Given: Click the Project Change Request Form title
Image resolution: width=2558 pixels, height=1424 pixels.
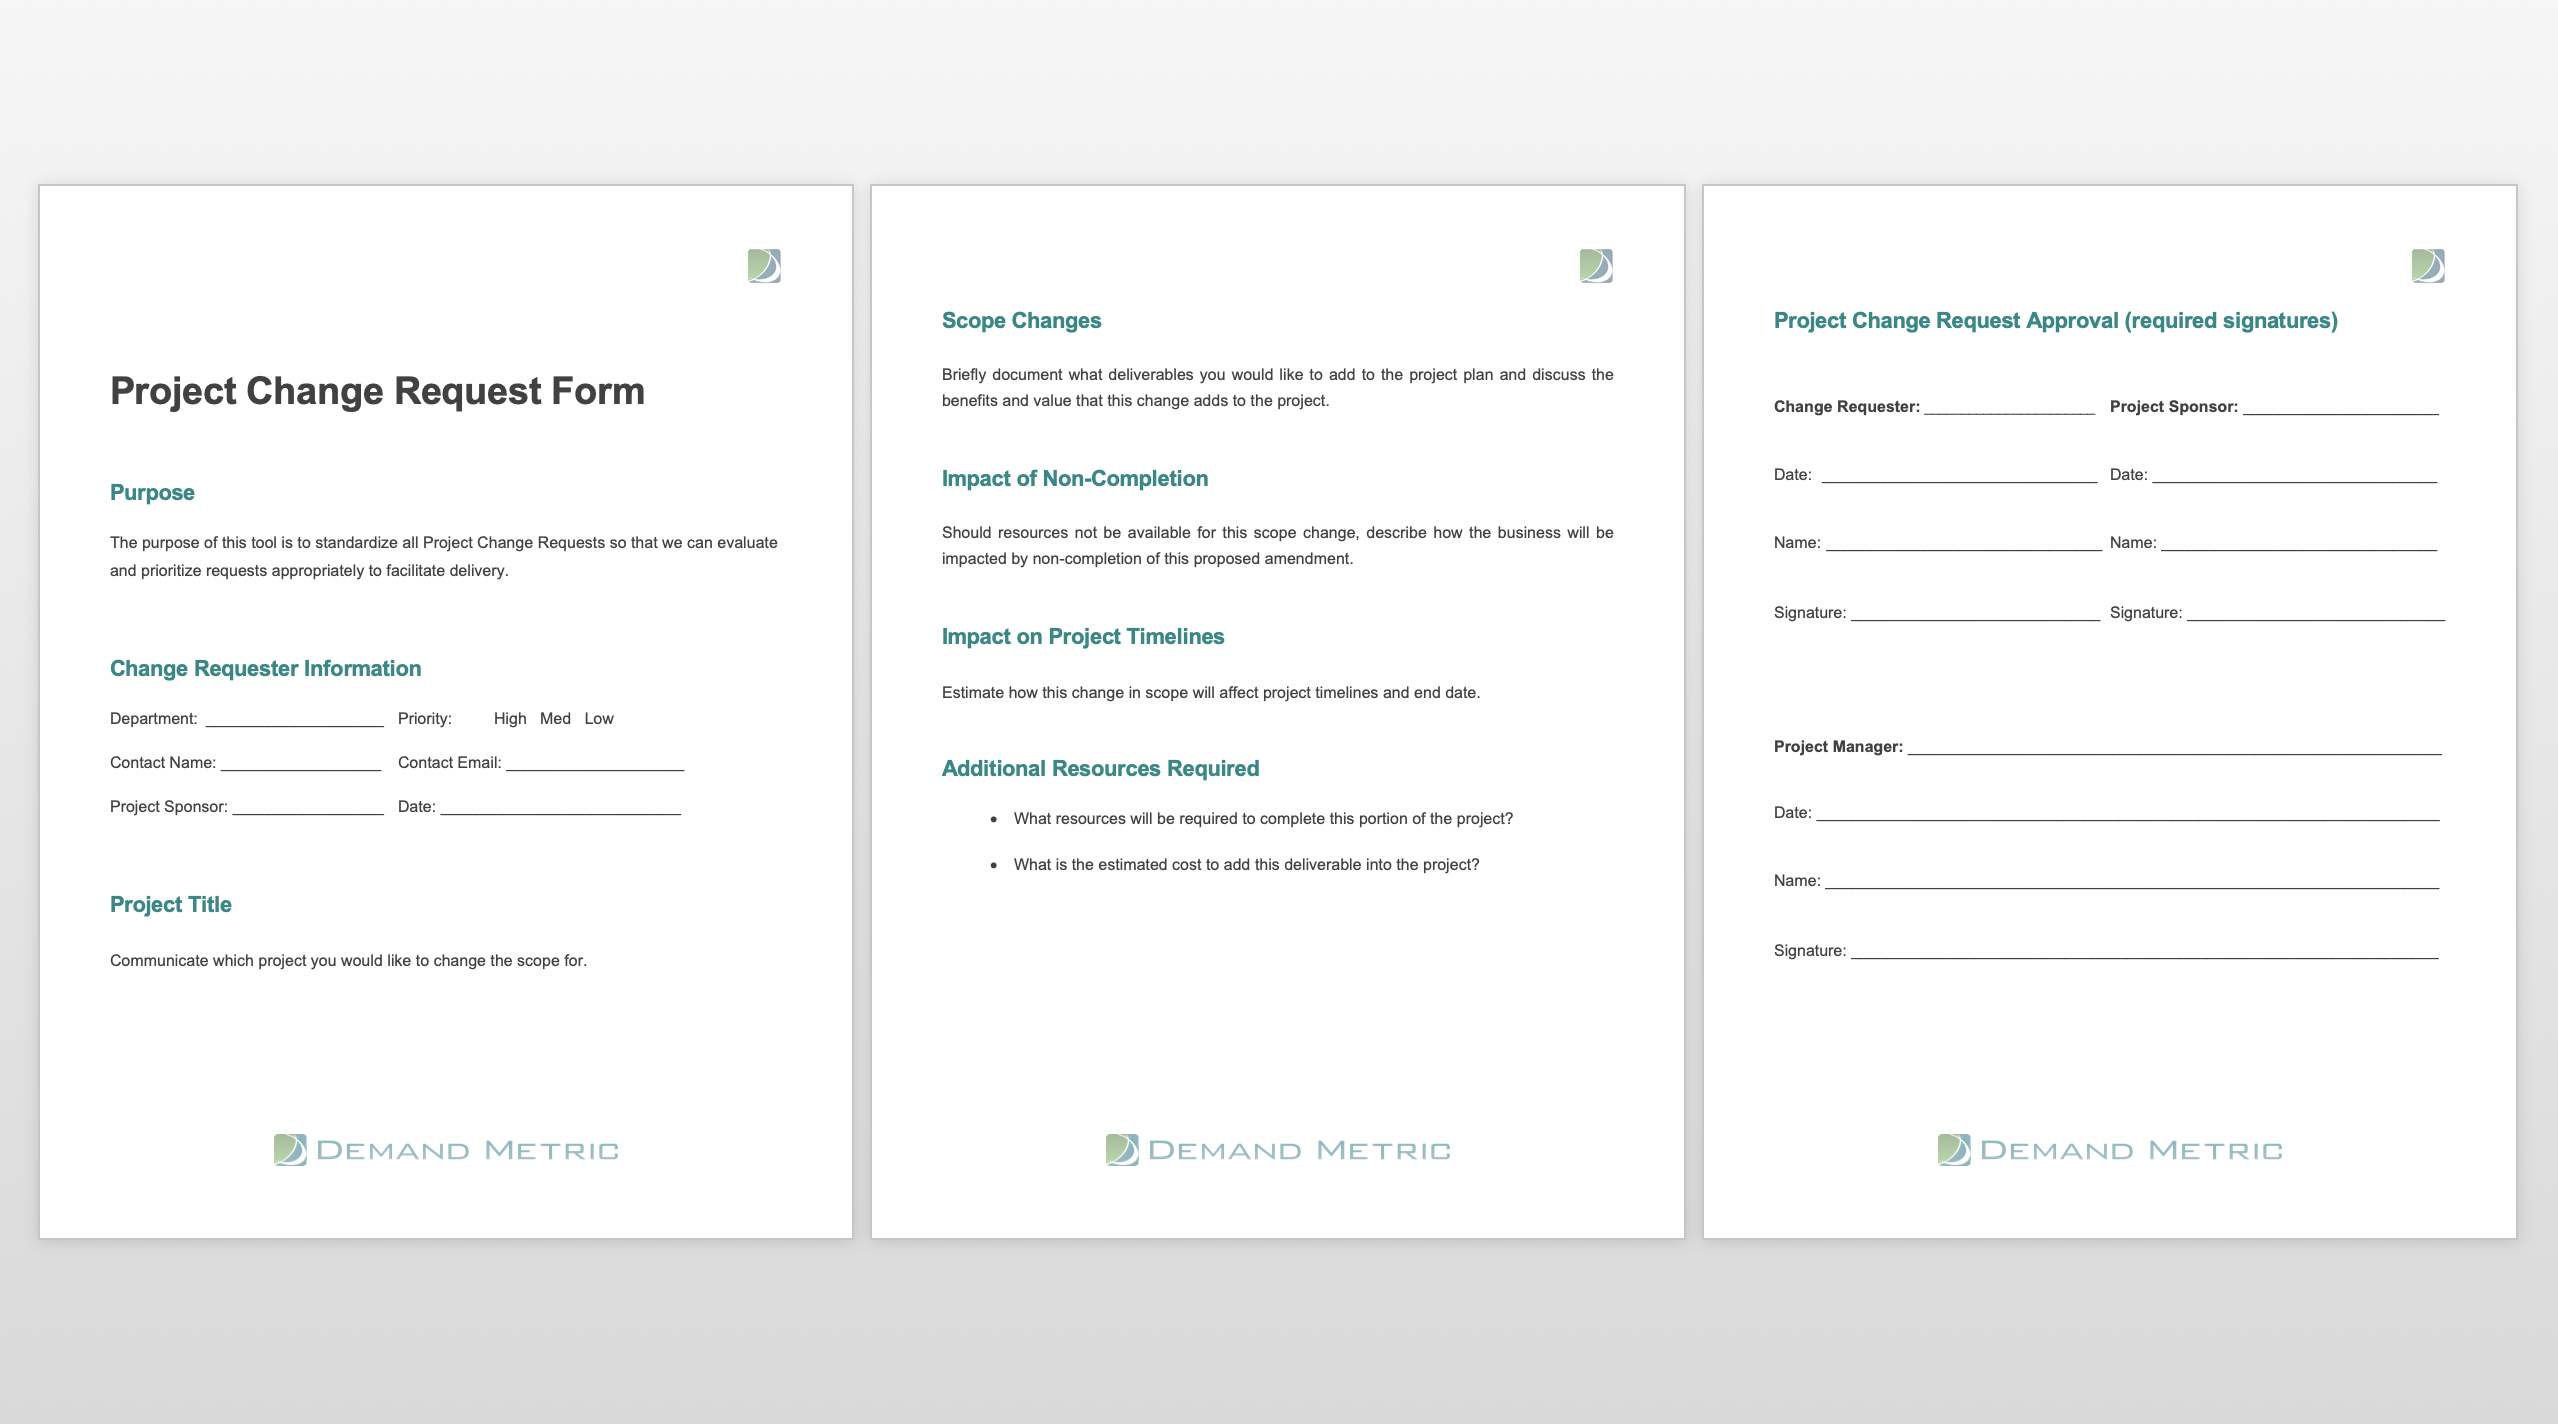Looking at the screenshot, I should 377,391.
